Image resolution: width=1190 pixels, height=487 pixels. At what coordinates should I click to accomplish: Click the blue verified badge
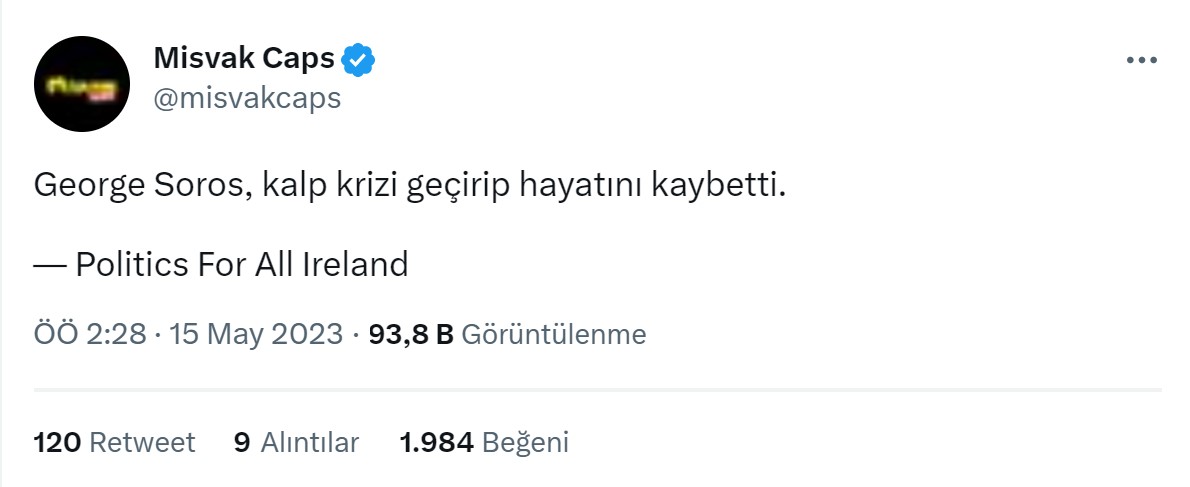[358, 60]
